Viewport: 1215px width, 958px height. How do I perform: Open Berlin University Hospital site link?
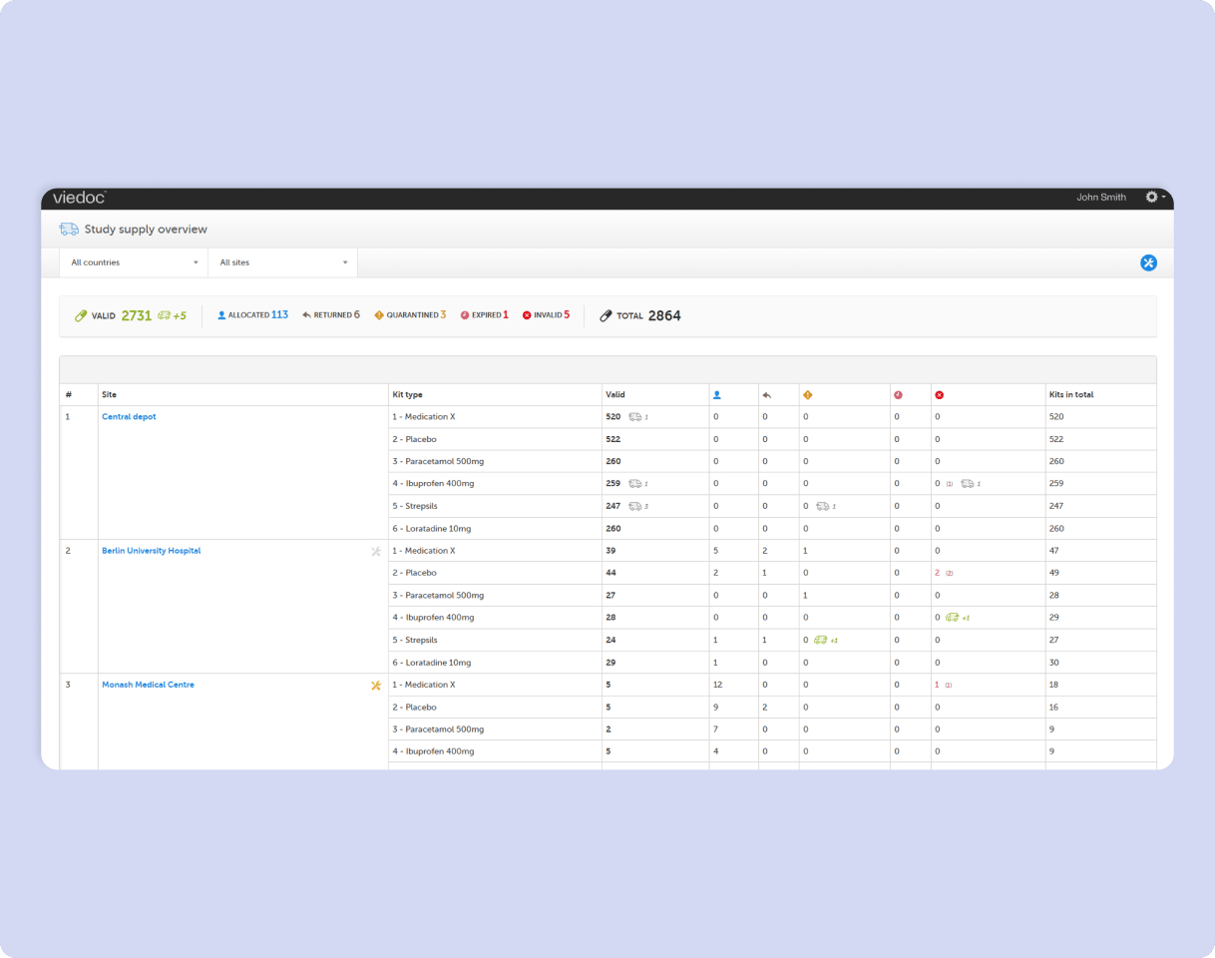(151, 551)
